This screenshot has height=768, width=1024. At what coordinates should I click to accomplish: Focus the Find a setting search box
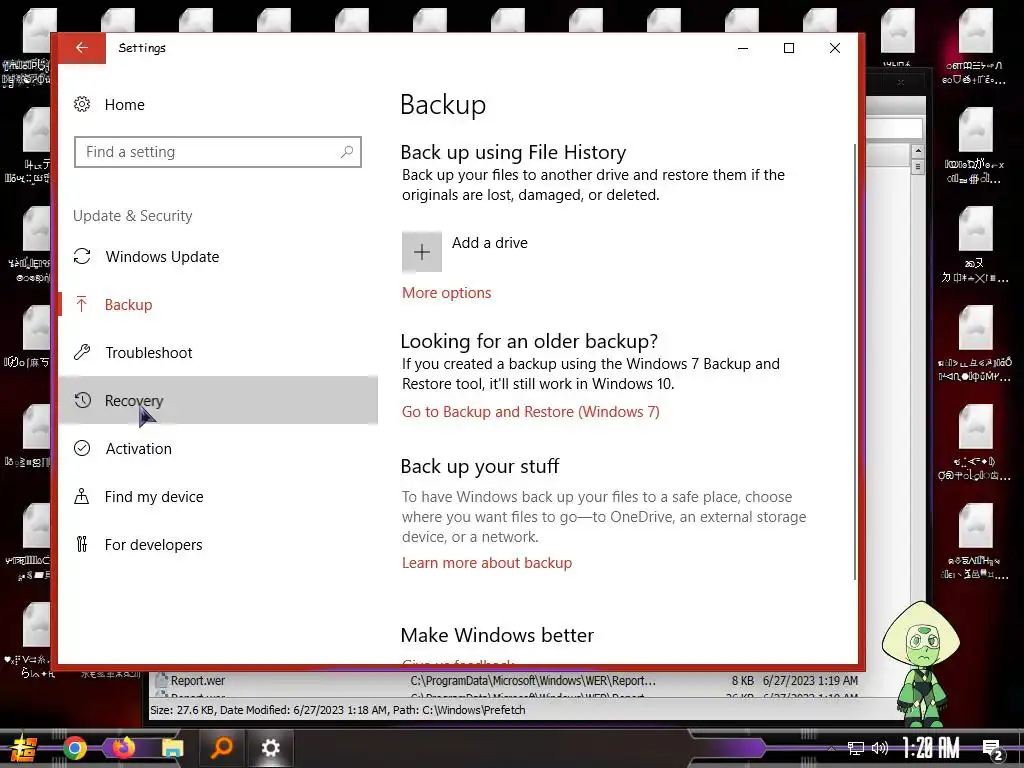pyautogui.click(x=217, y=152)
